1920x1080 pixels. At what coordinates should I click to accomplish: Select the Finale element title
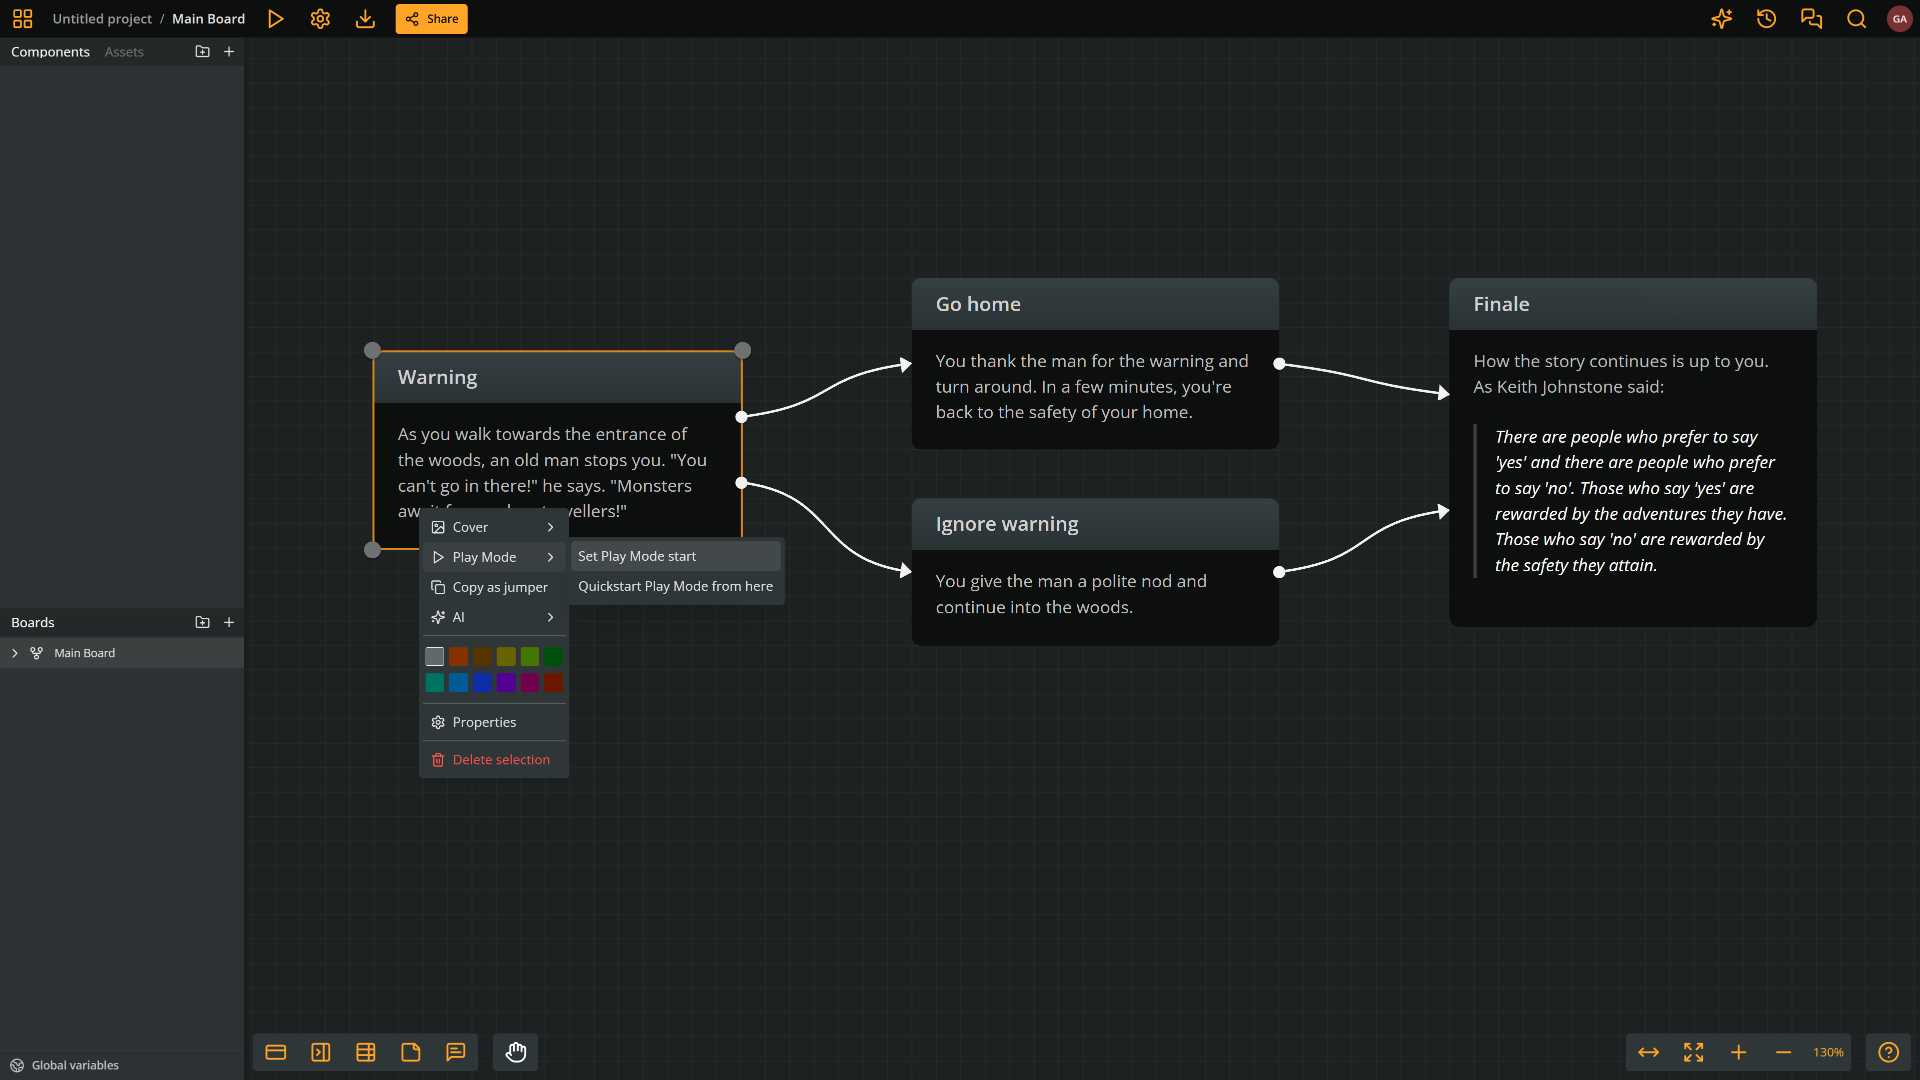(1501, 304)
